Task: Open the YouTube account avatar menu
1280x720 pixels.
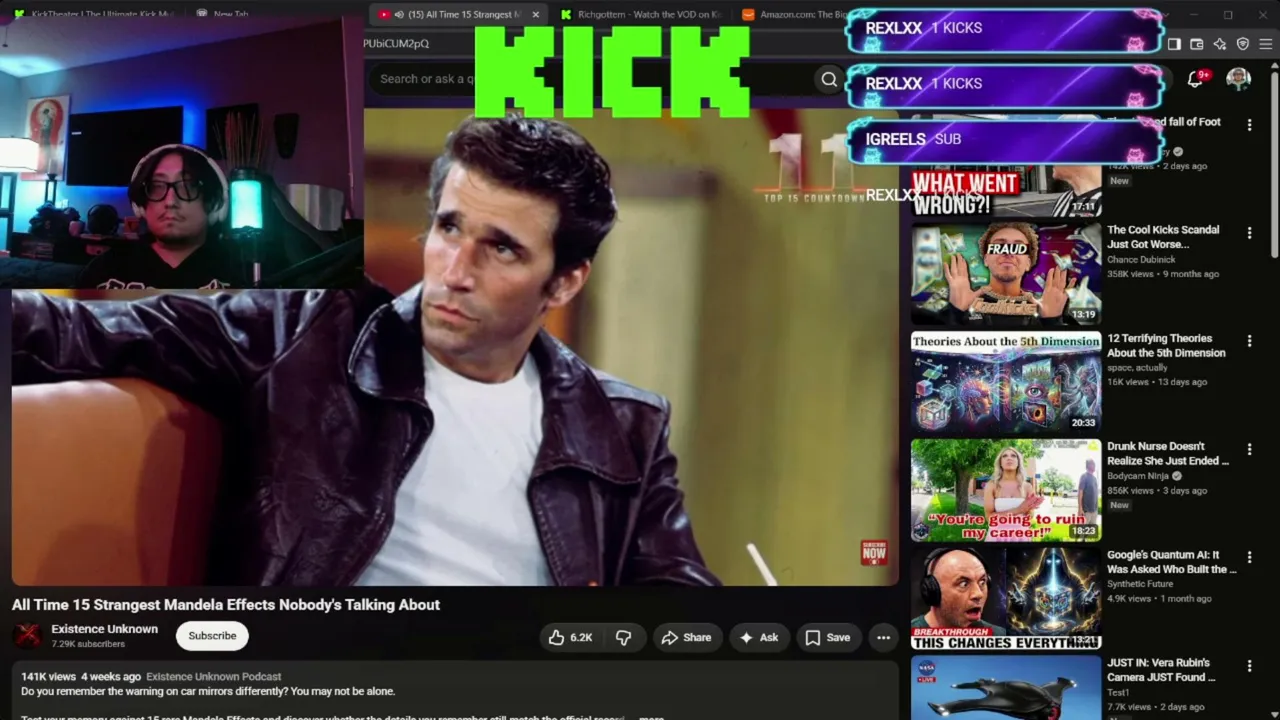Action: pyautogui.click(x=1238, y=79)
